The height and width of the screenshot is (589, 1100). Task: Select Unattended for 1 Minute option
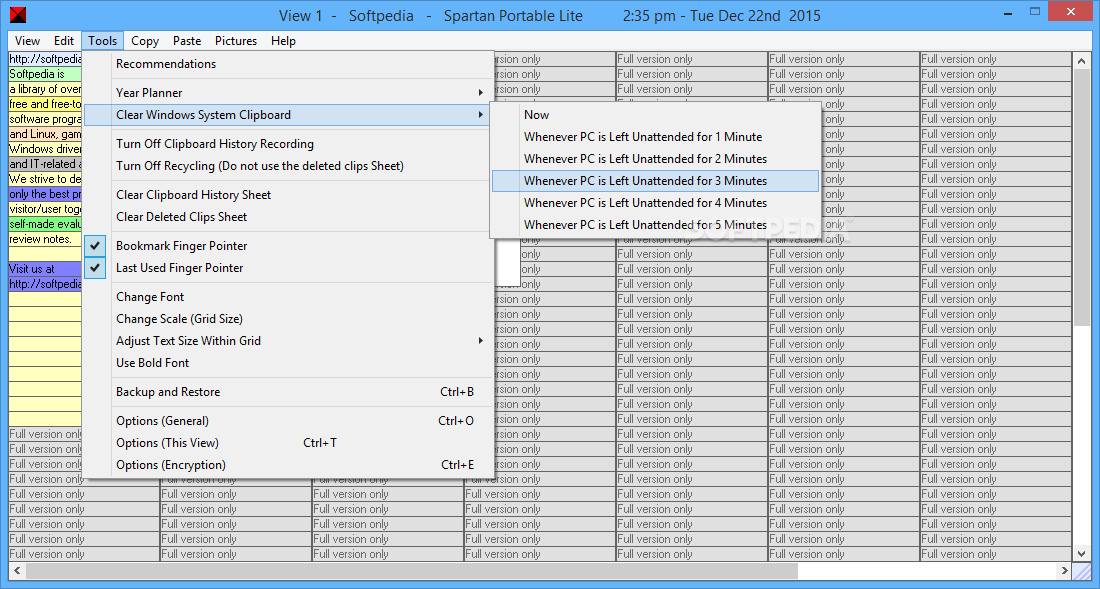tap(655, 137)
